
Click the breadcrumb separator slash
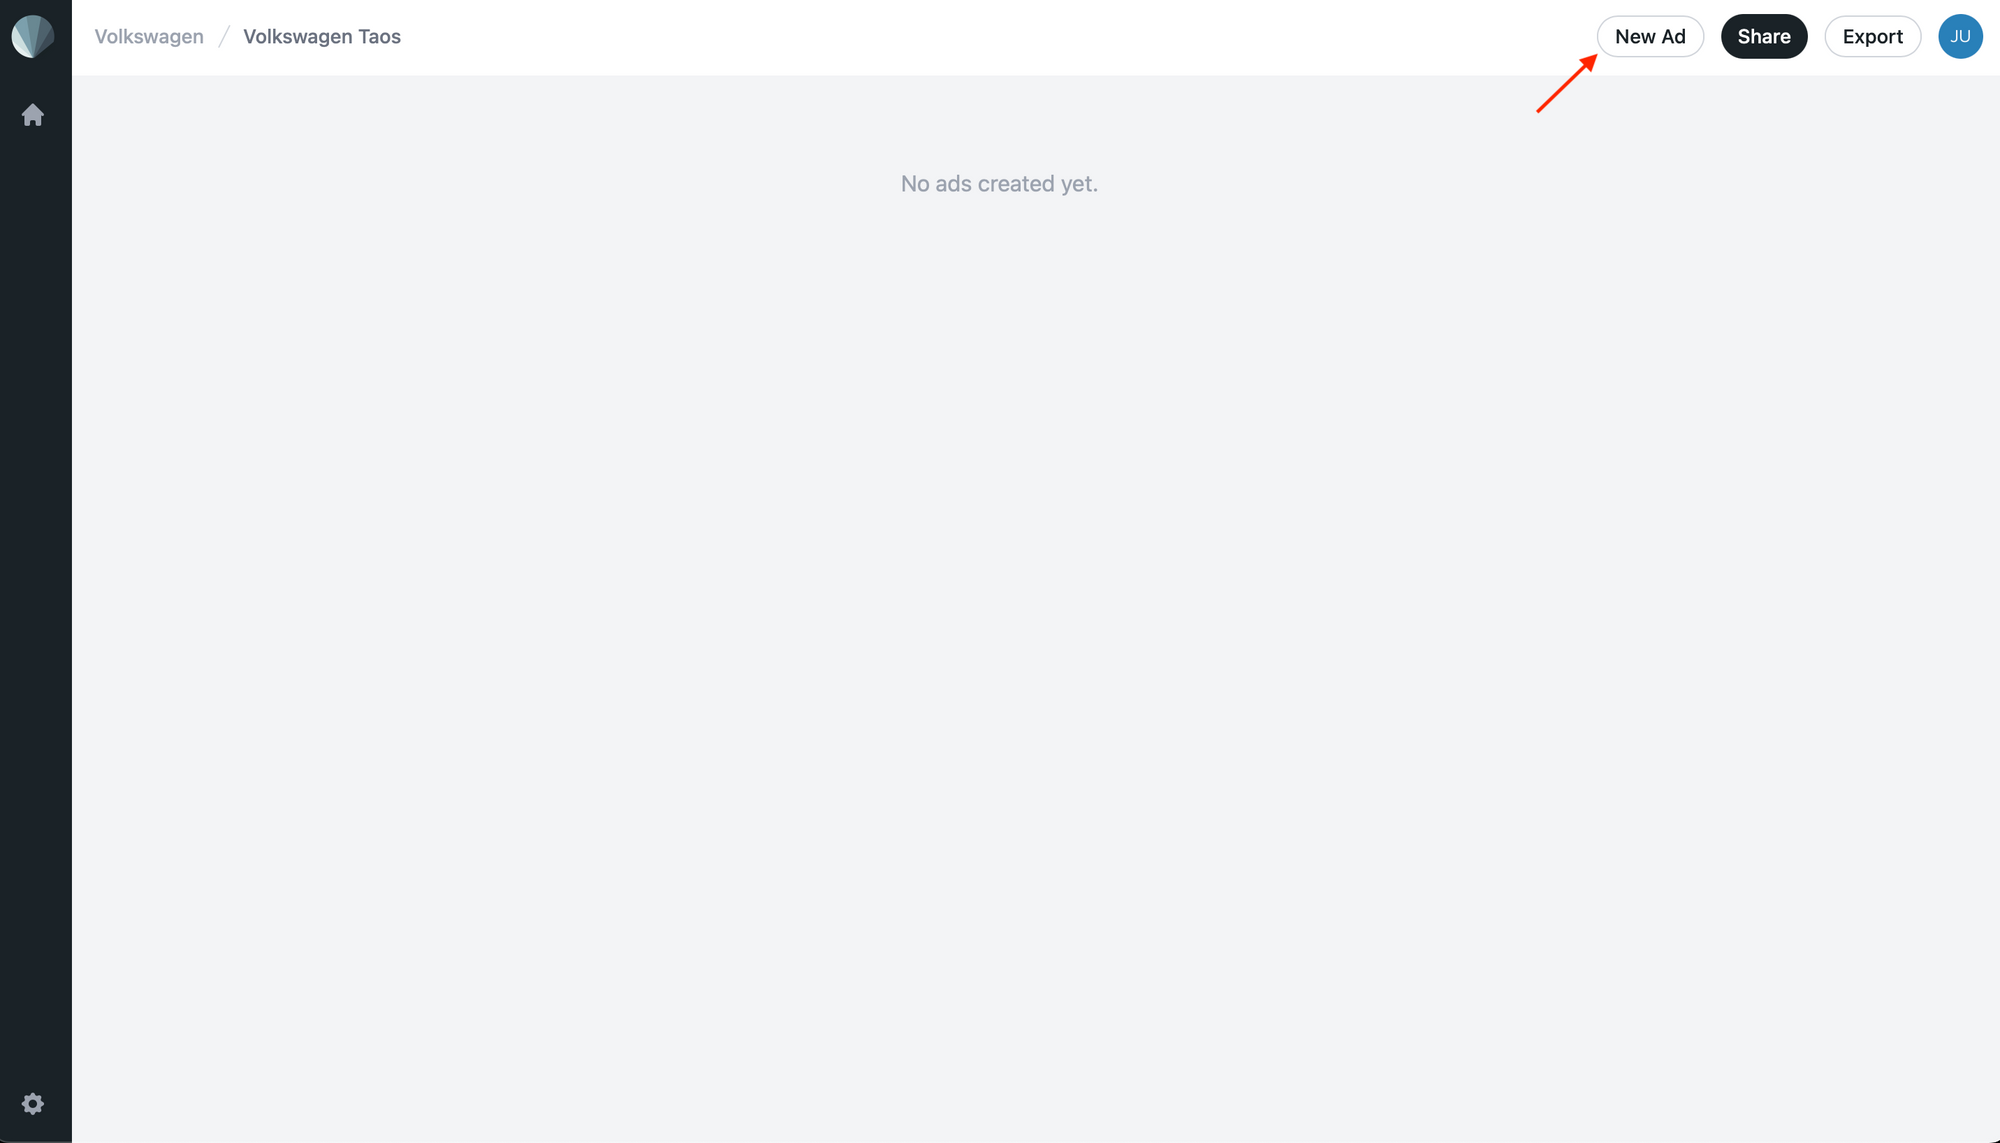point(223,36)
